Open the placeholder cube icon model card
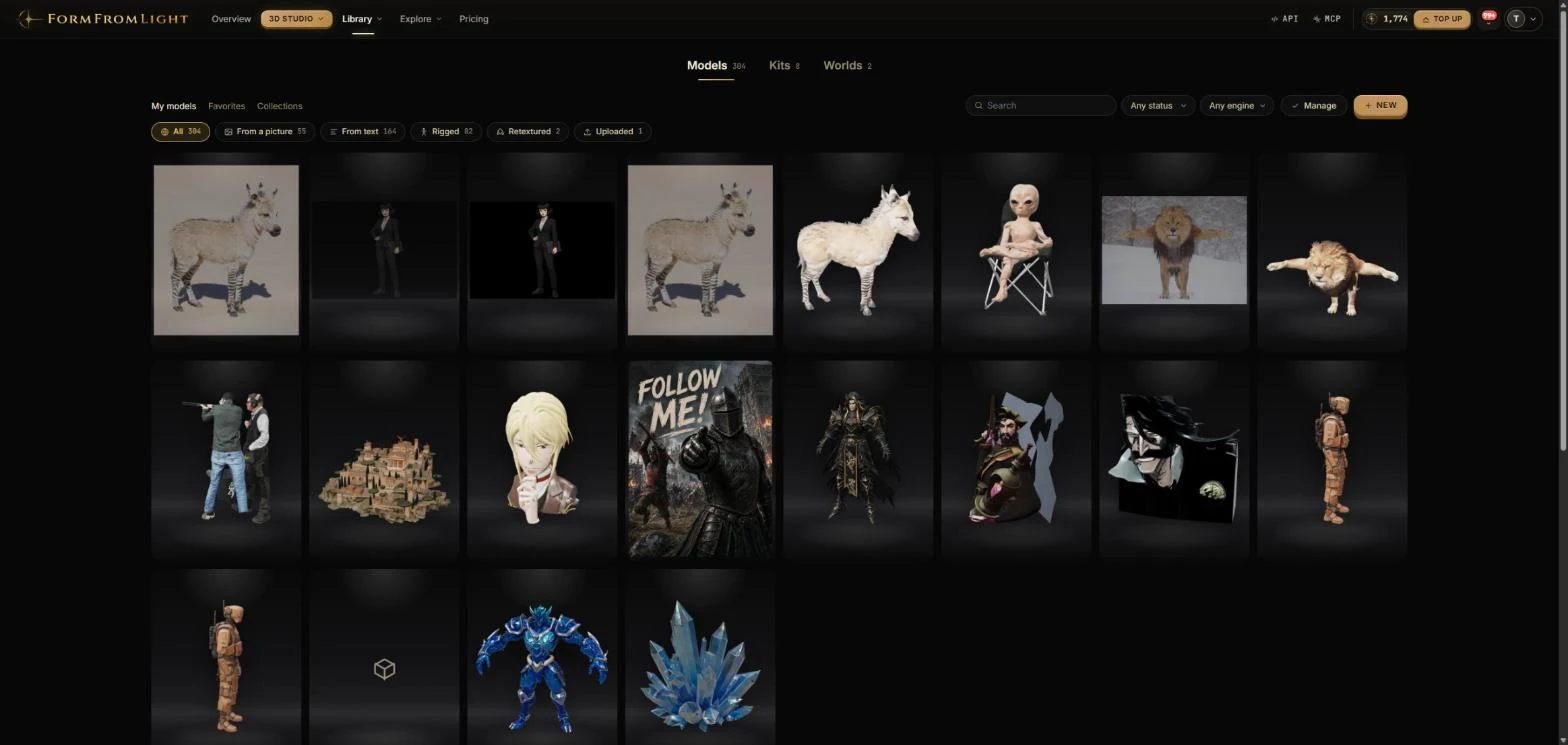The height and width of the screenshot is (745, 1568). click(x=384, y=658)
